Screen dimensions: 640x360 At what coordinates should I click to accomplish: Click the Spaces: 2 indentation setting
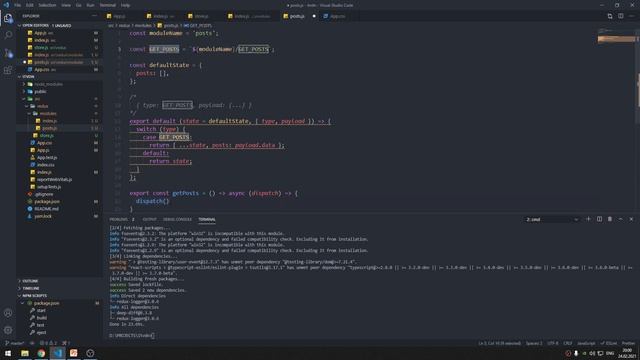[x=534, y=343]
